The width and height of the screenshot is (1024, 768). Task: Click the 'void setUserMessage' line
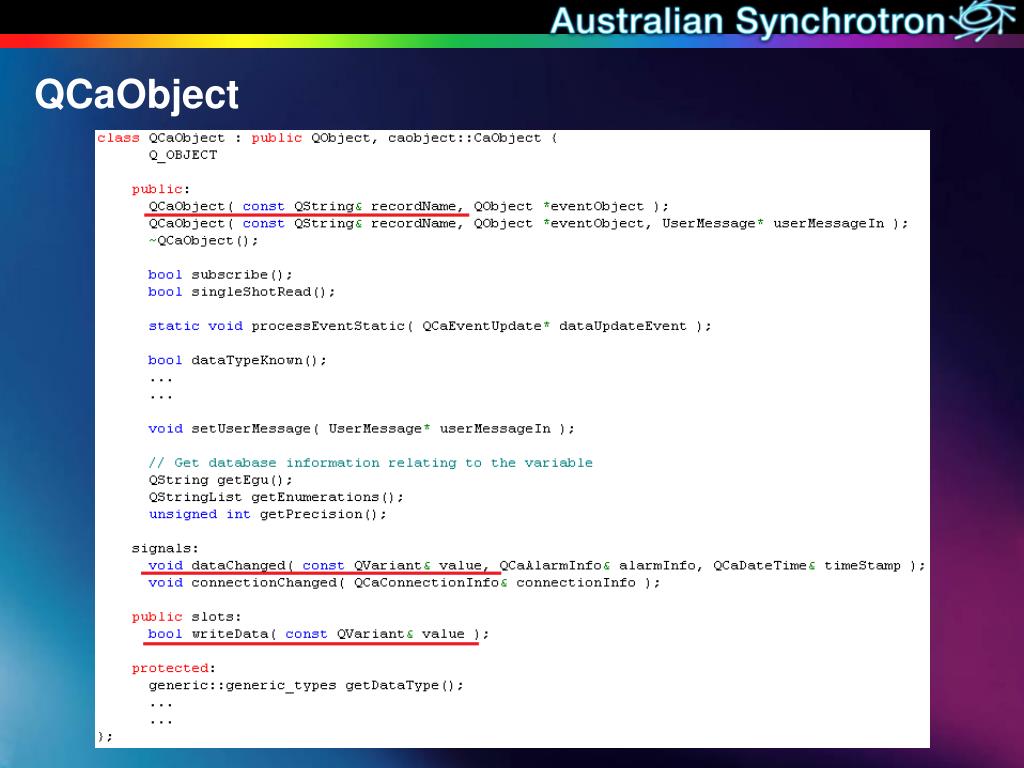click(361, 429)
